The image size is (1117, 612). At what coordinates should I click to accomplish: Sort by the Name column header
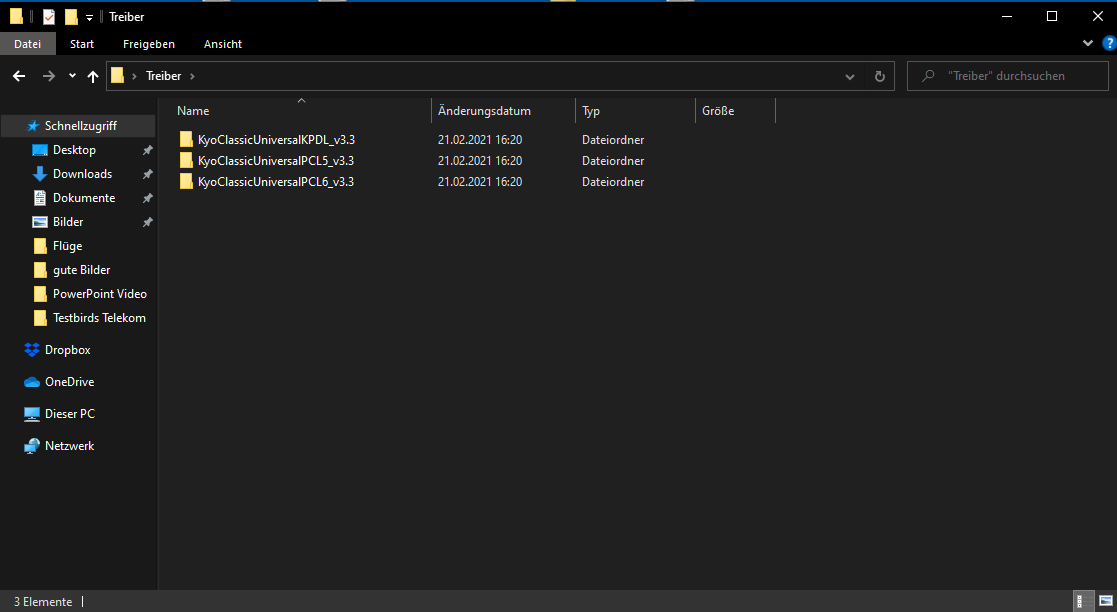(x=303, y=110)
